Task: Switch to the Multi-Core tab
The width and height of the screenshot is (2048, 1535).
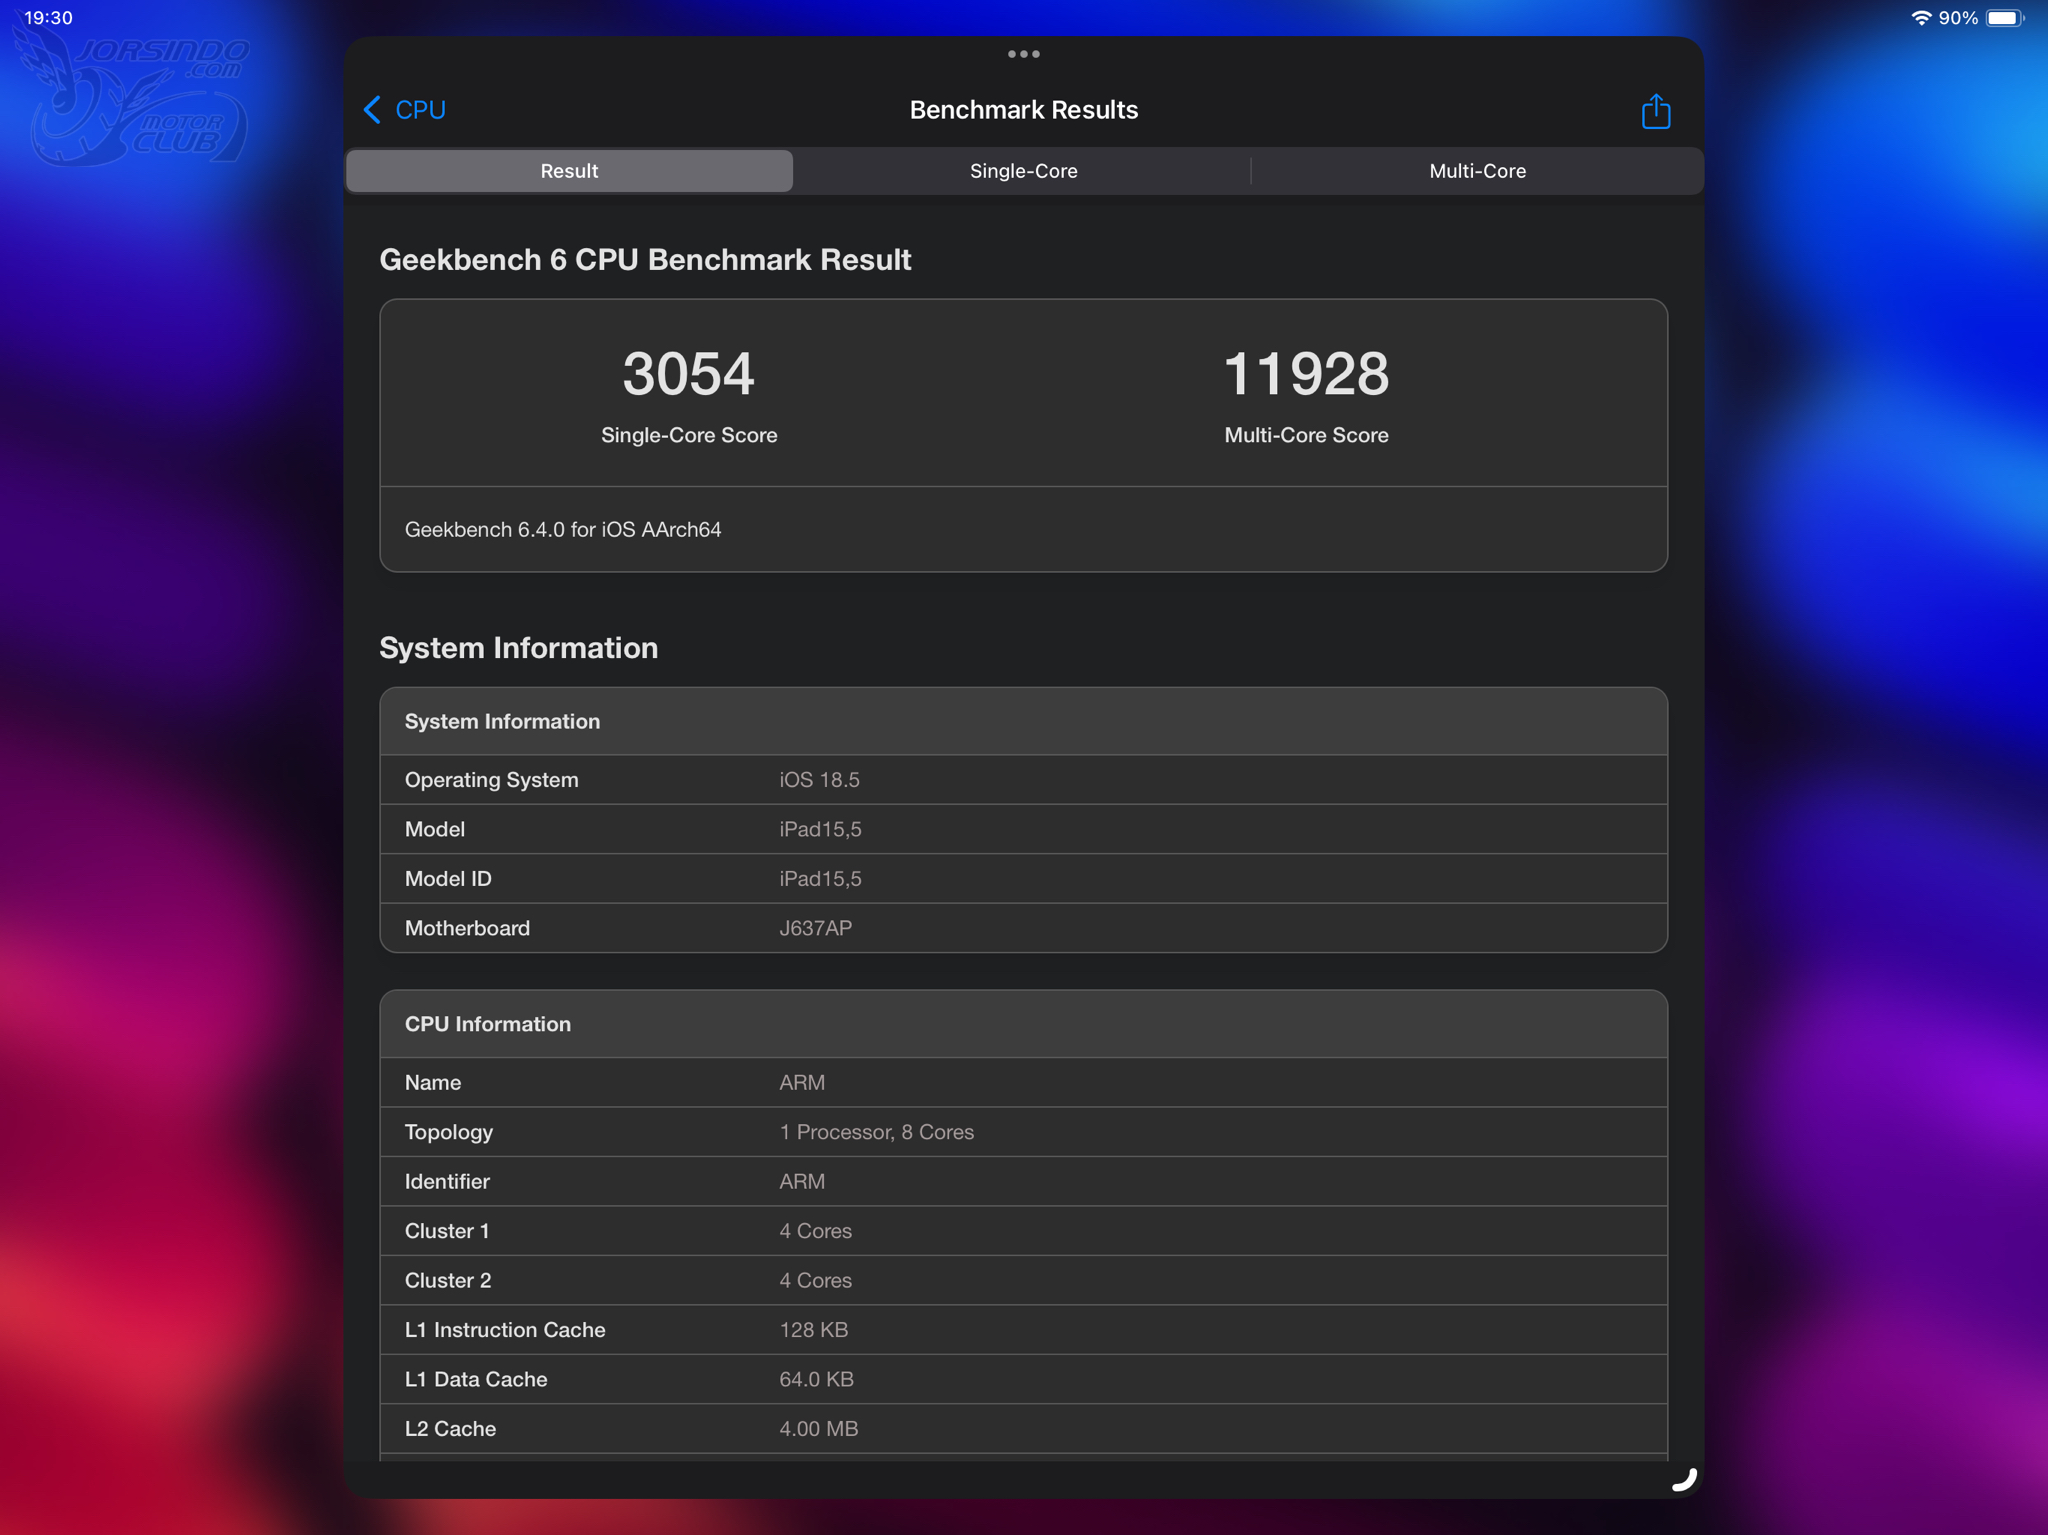Action: pos(1477,171)
